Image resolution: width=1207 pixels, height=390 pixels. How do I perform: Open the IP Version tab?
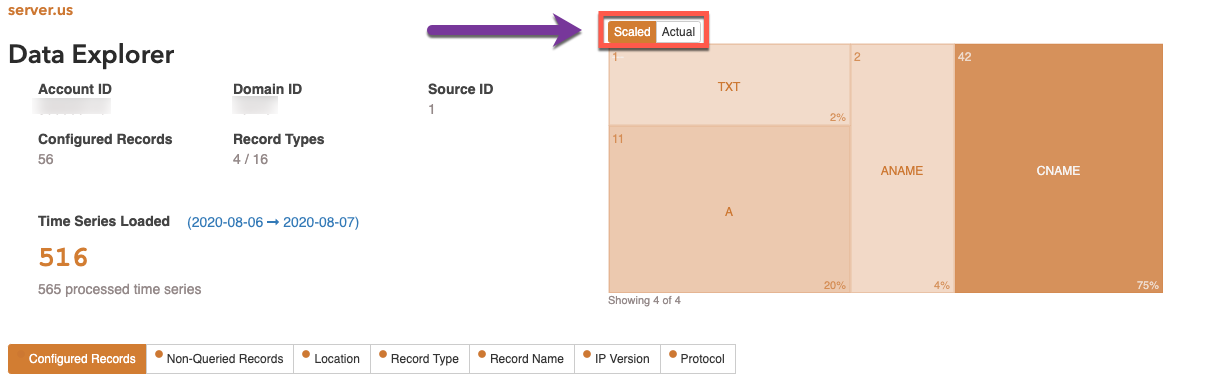[x=617, y=359]
